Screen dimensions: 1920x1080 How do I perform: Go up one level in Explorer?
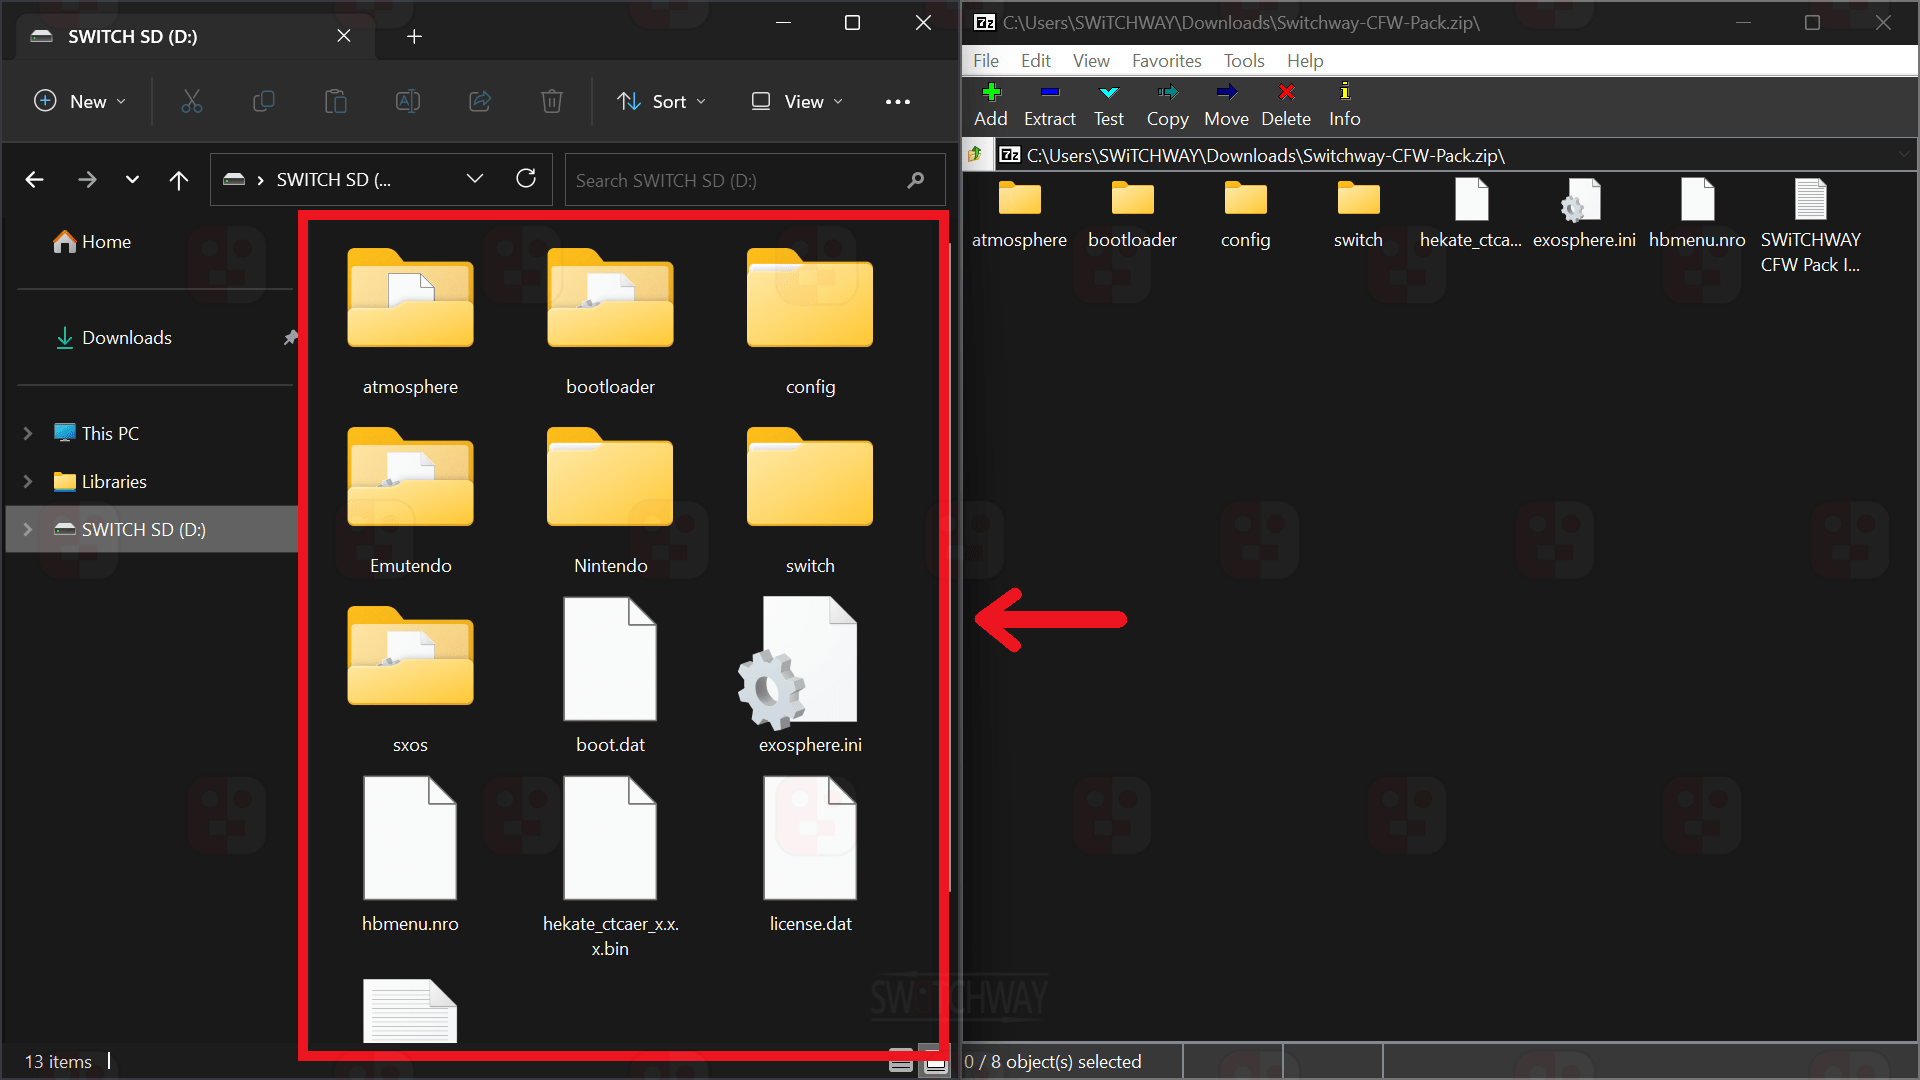179,180
